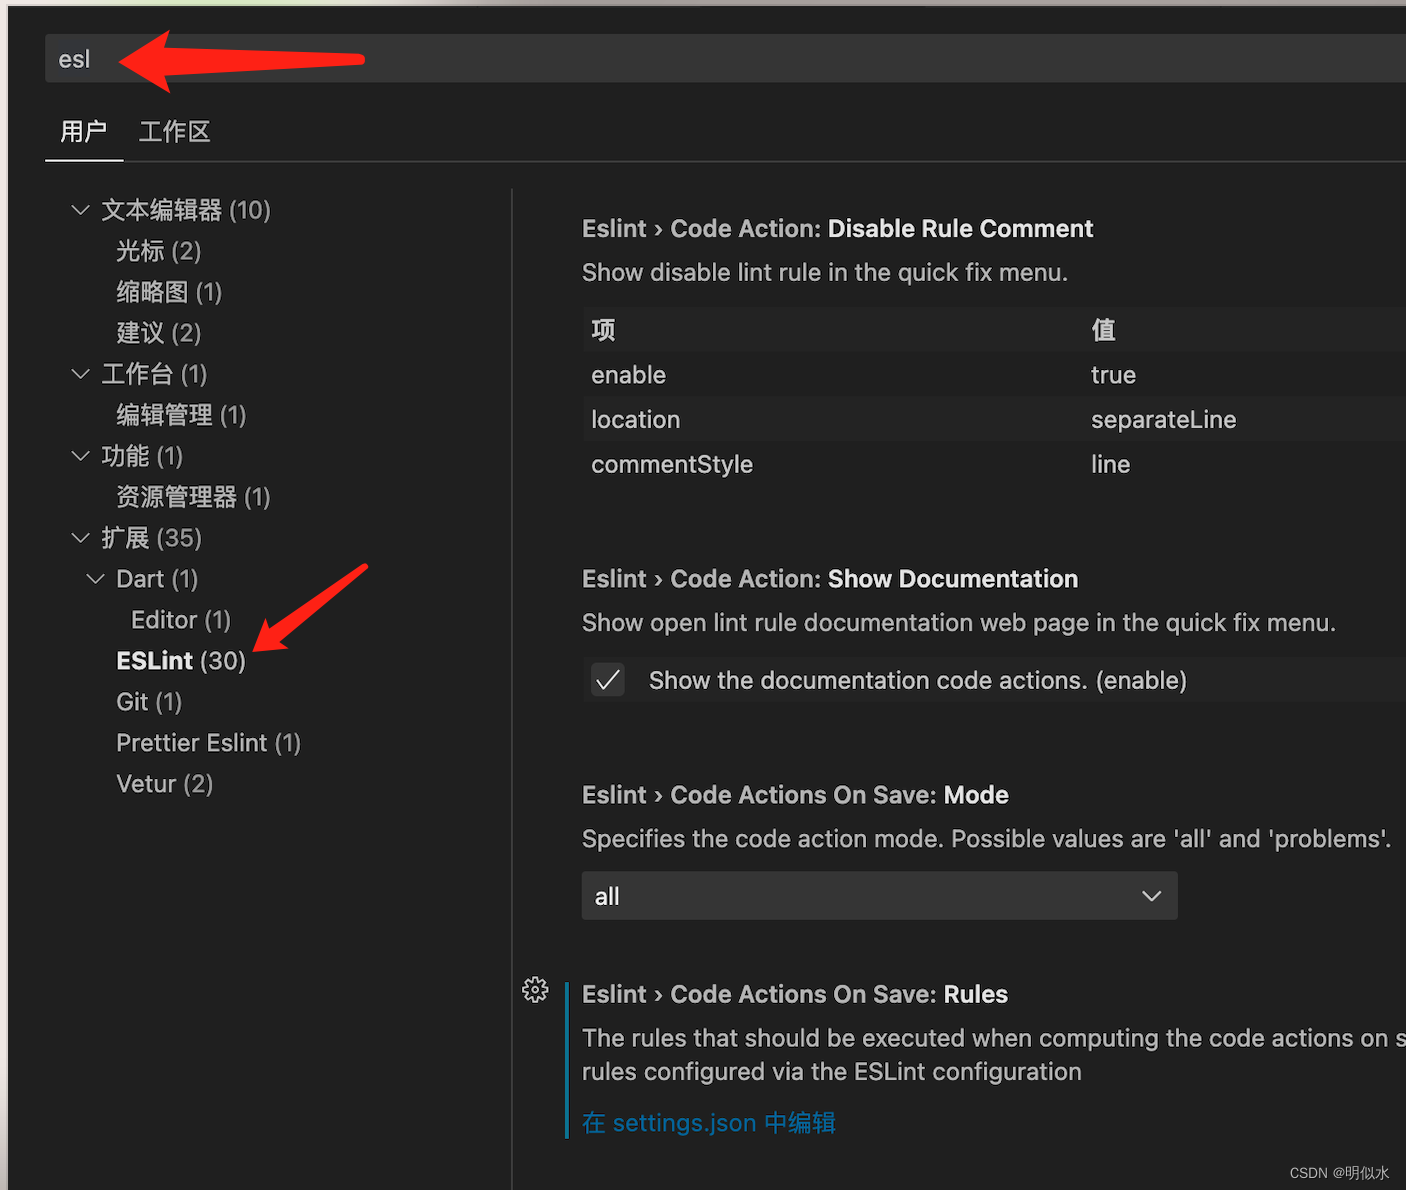Click the Code Actions On Save Rules title
This screenshot has width=1406, height=1190.
[795, 994]
